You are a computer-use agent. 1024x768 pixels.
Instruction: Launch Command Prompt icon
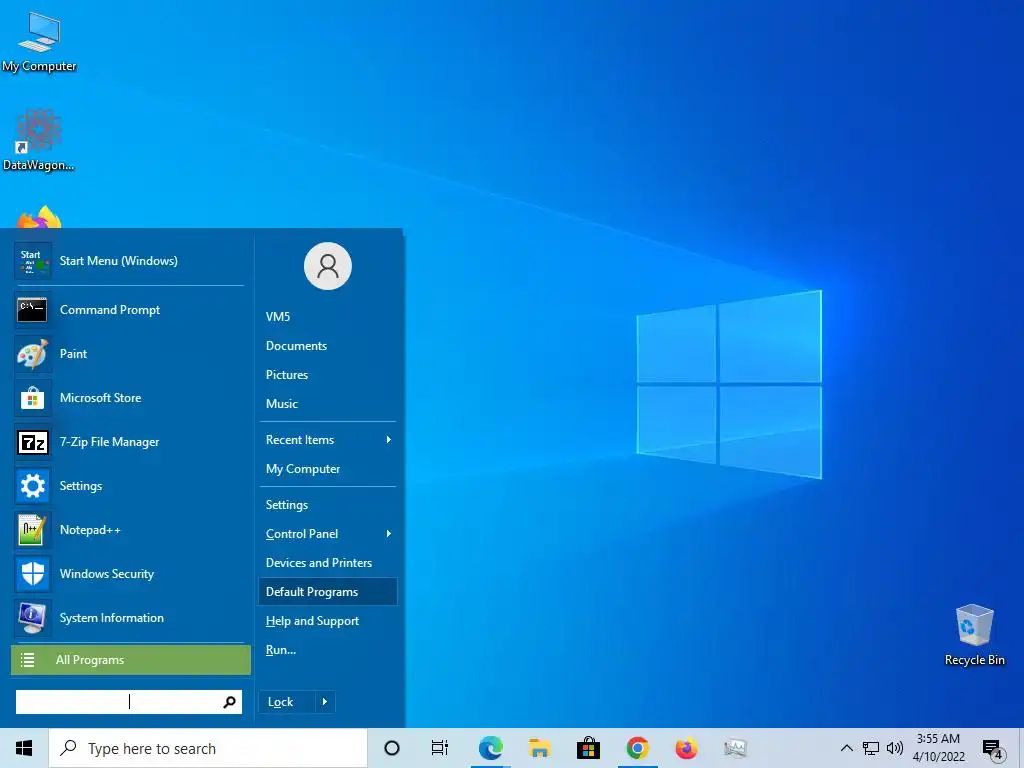click(x=32, y=310)
